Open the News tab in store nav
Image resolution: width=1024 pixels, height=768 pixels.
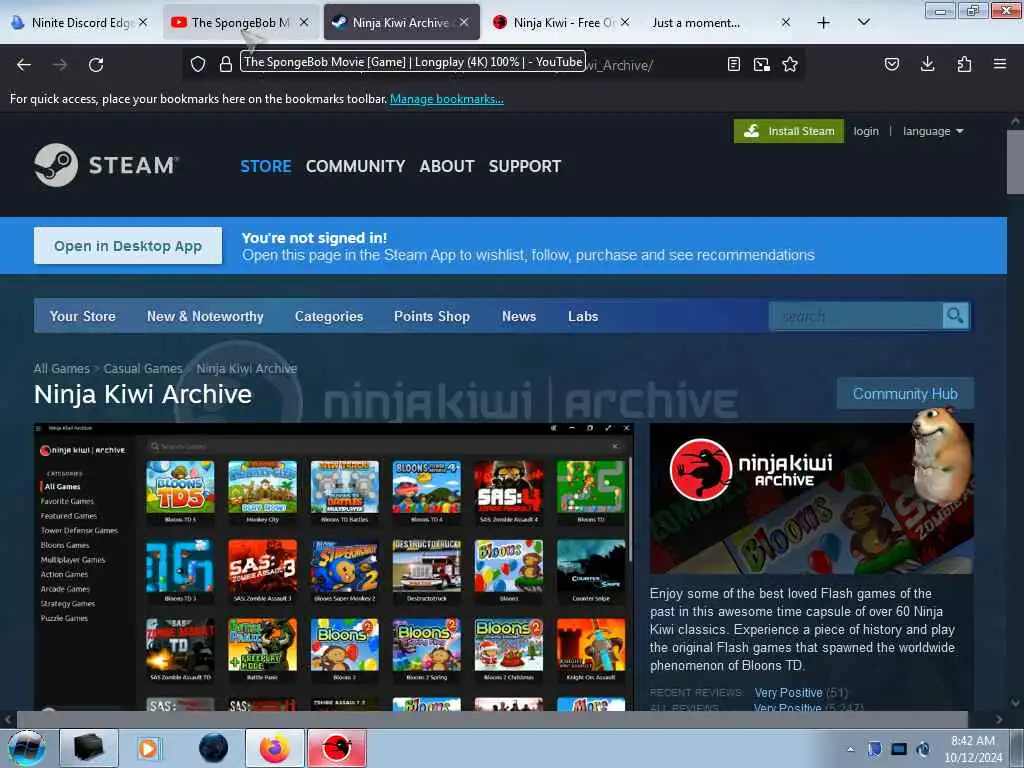click(519, 316)
